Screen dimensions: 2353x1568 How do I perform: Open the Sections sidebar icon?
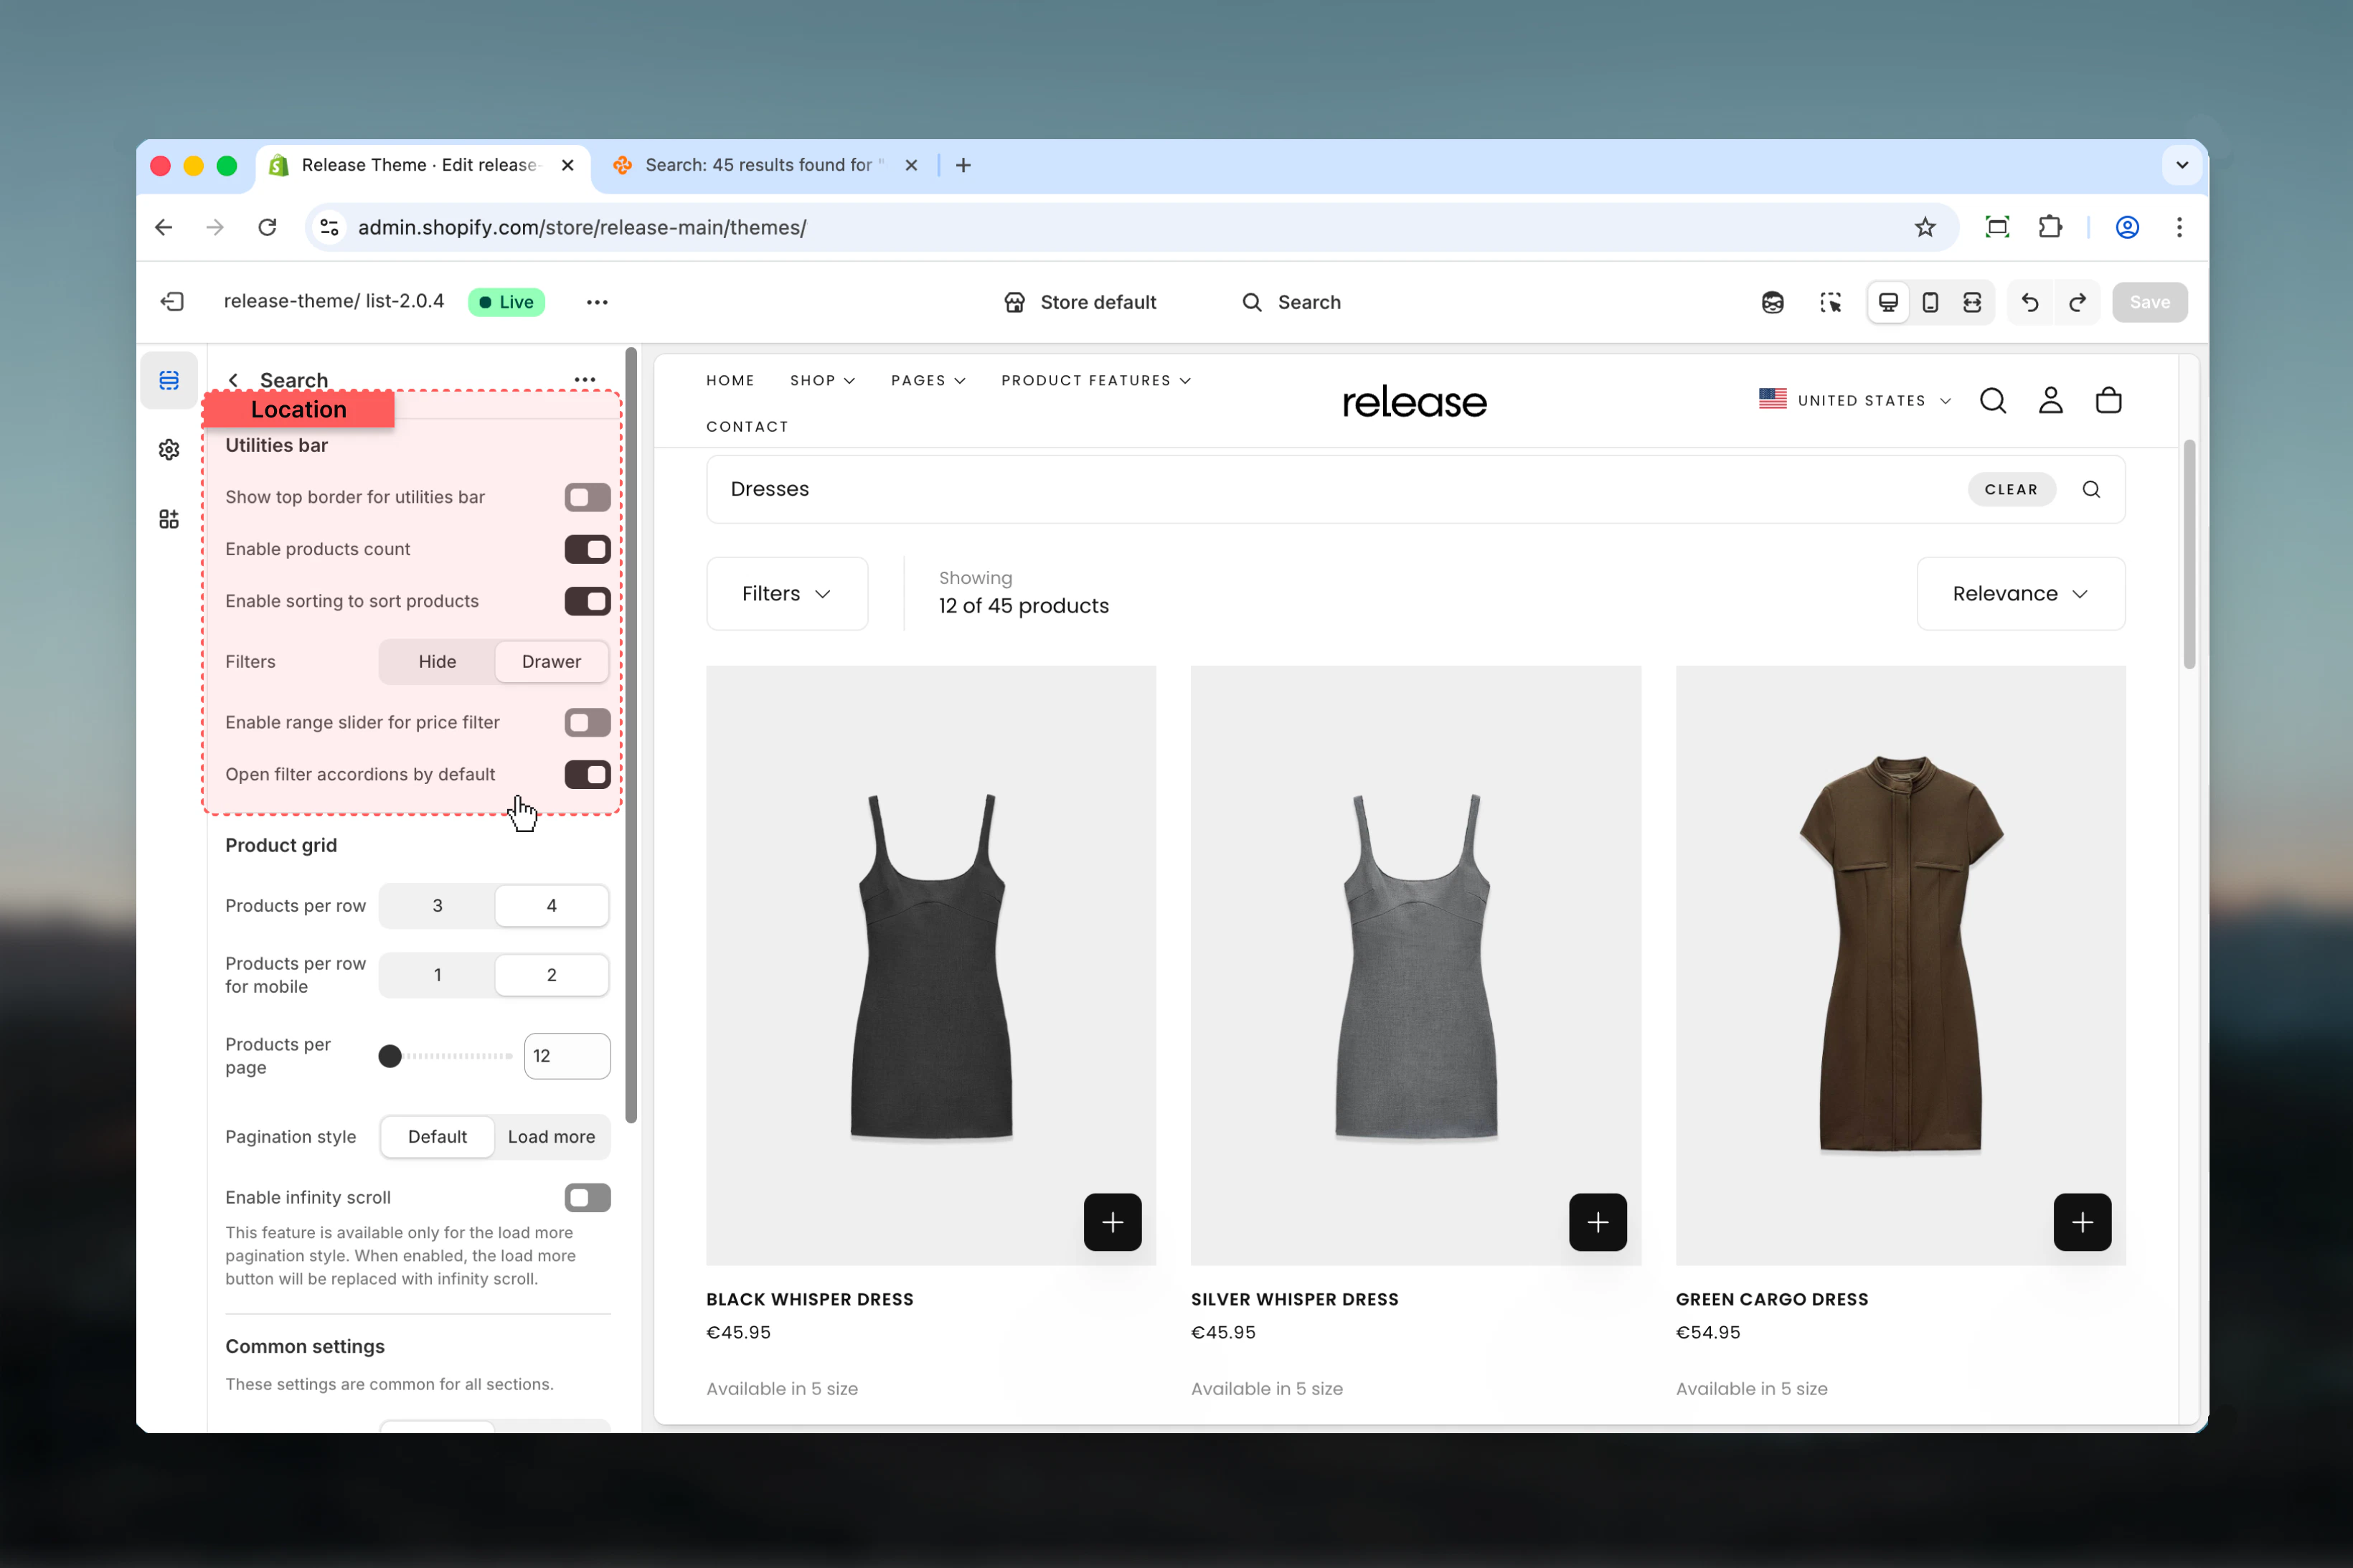(x=169, y=380)
